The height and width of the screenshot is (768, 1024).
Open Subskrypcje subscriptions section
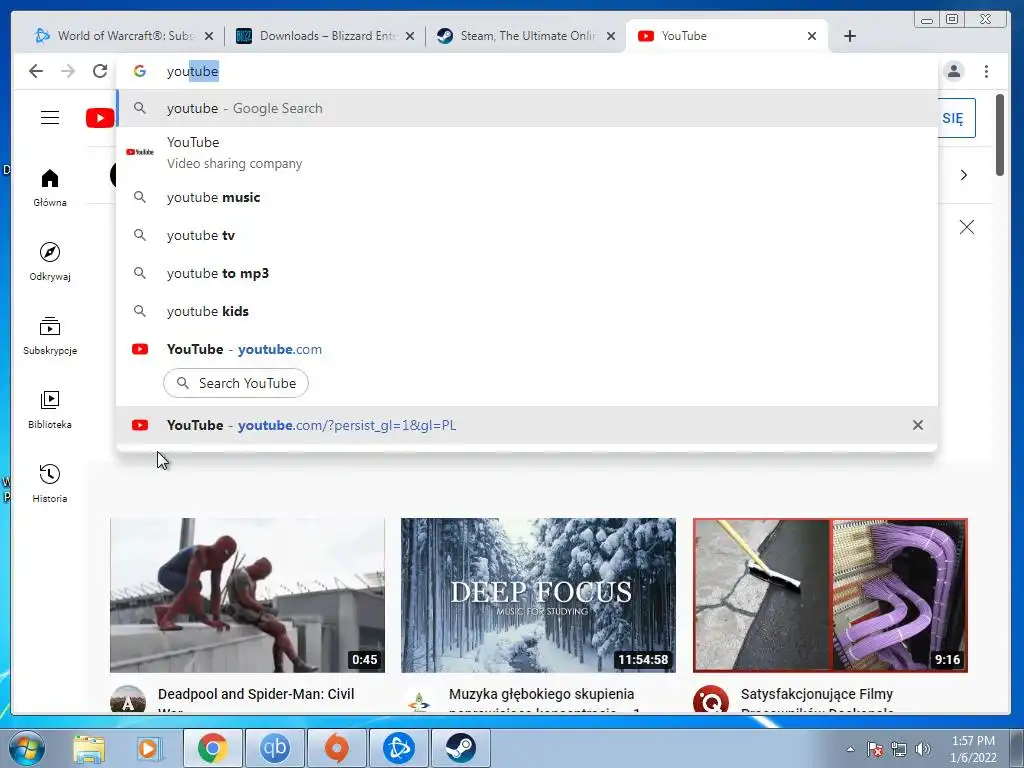tap(50, 336)
